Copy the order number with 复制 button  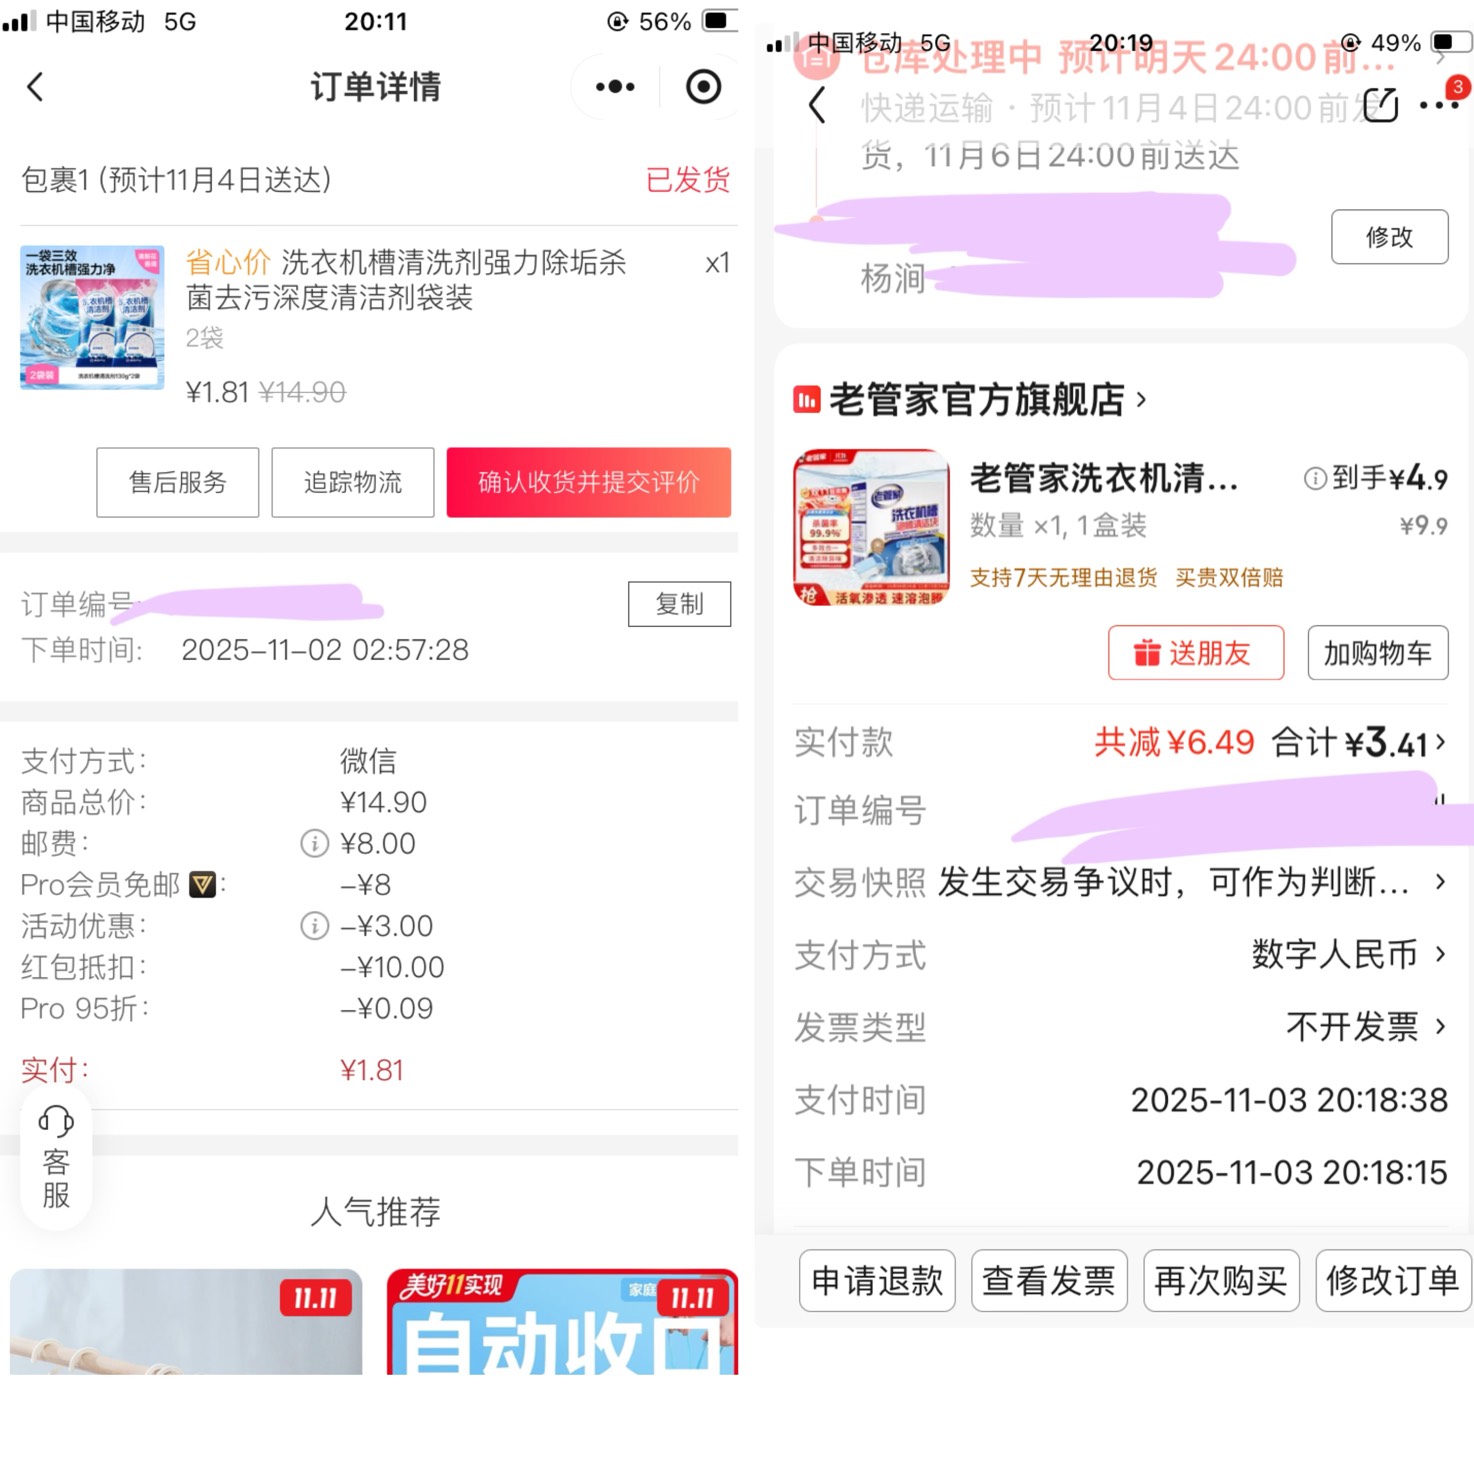tap(679, 604)
